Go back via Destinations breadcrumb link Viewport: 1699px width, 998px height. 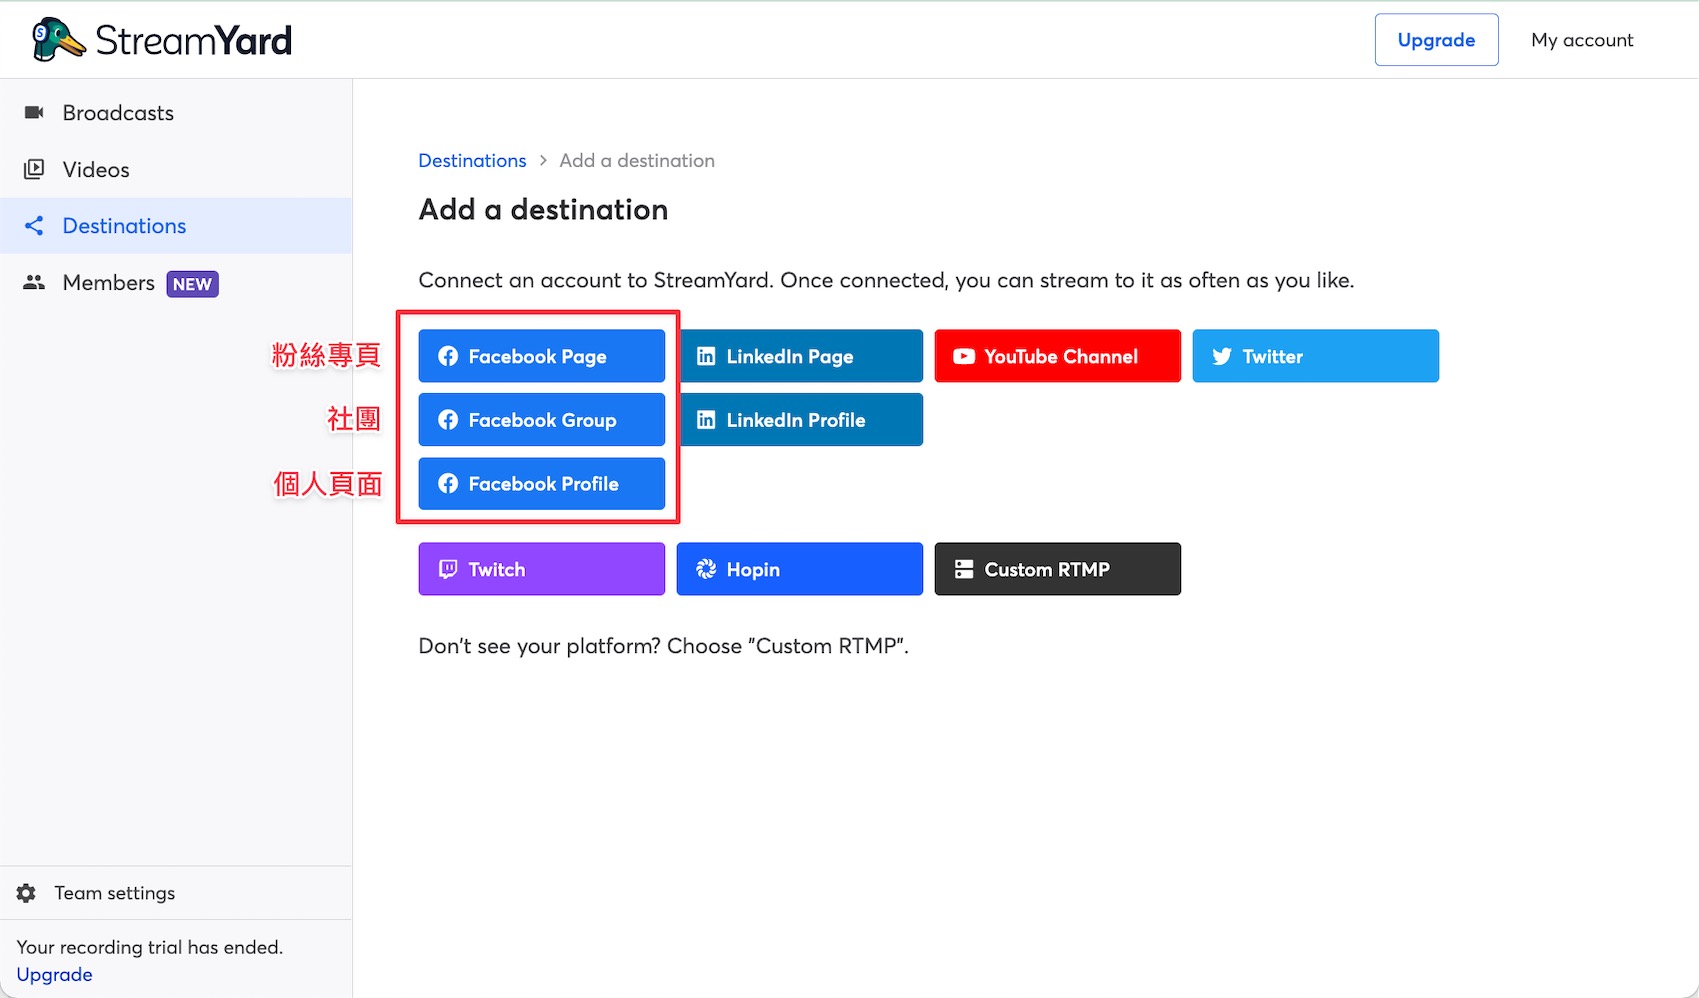pos(472,161)
